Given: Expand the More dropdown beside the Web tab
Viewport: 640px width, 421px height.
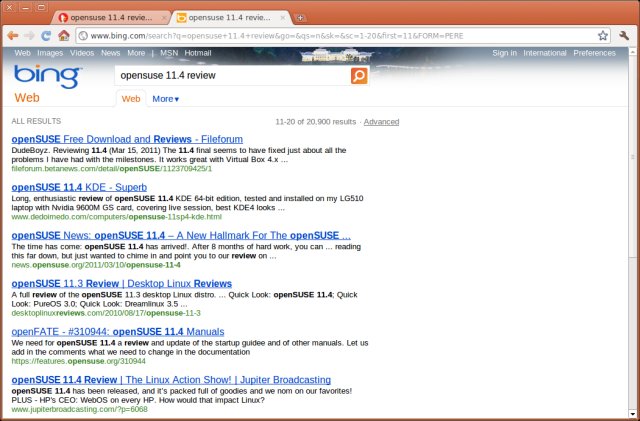Looking at the screenshot, I should pyautogui.click(x=165, y=99).
